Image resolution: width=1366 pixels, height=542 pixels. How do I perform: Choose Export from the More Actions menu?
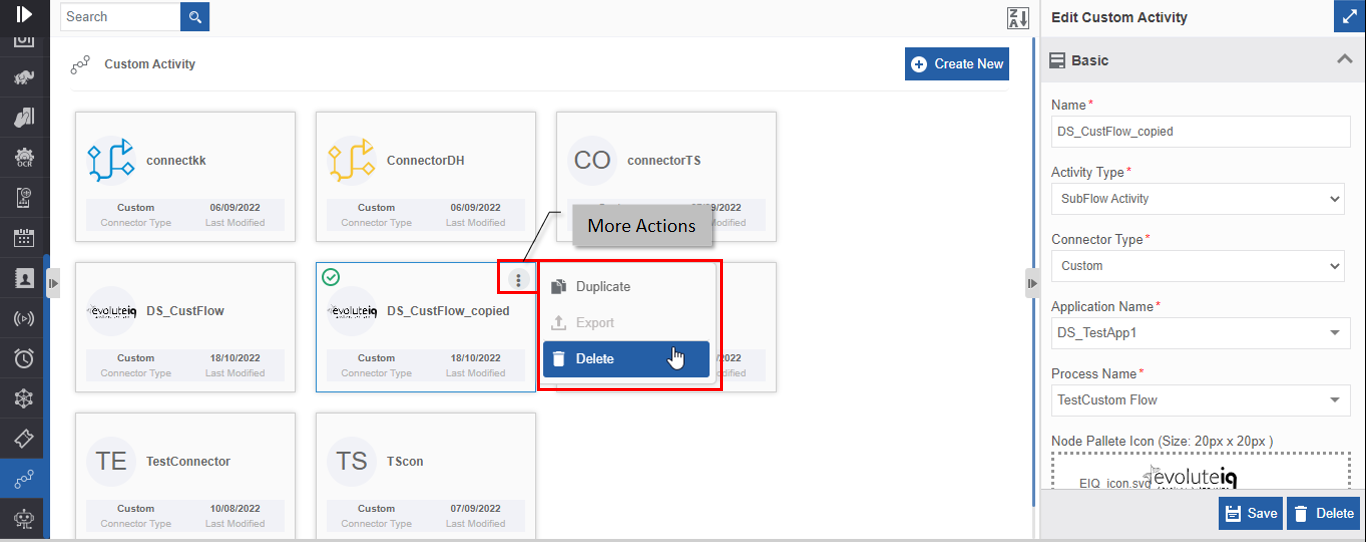pyautogui.click(x=626, y=323)
